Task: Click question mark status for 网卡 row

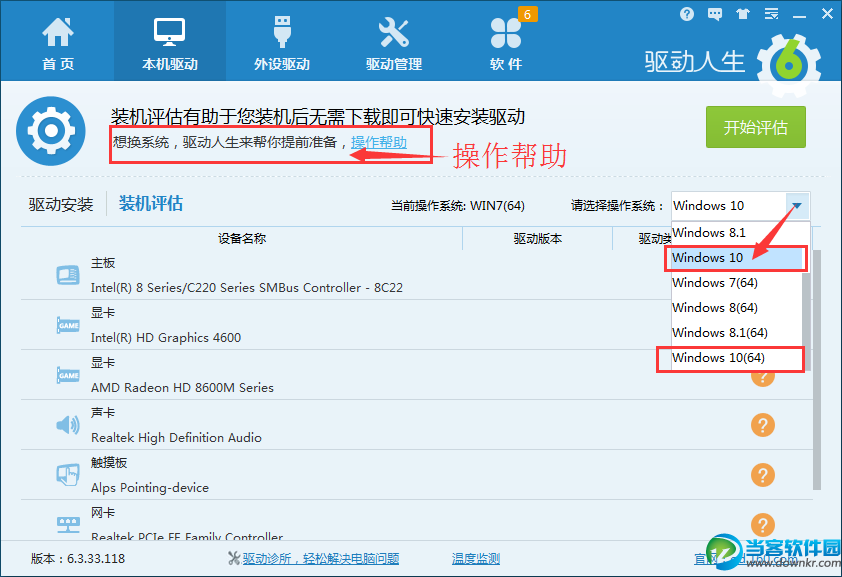Action: coord(763,525)
